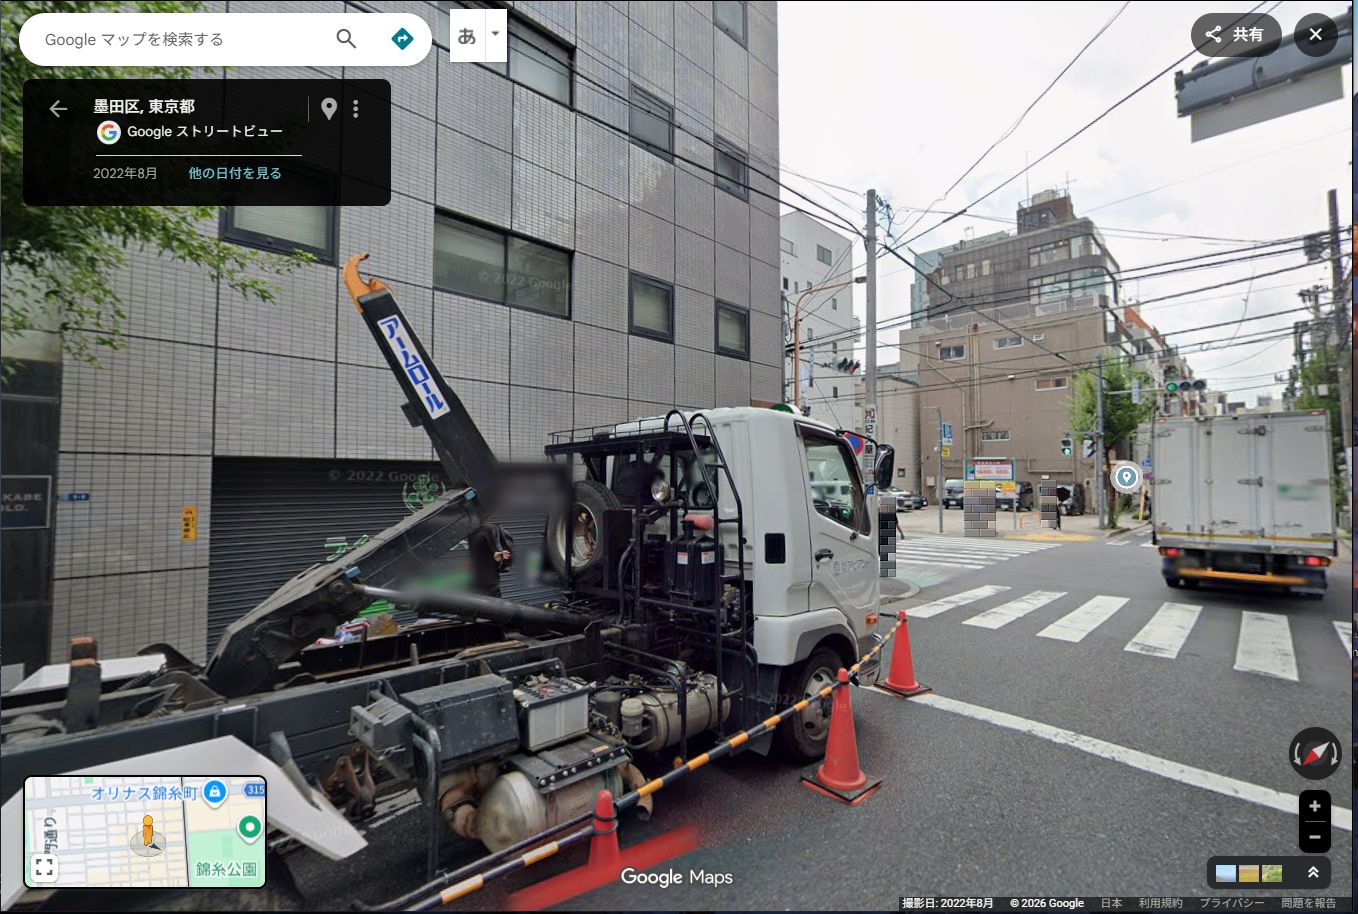This screenshot has width=1358, height=914.
Task: Click the first imagery thumbnail in the strip
Action: click(1225, 874)
